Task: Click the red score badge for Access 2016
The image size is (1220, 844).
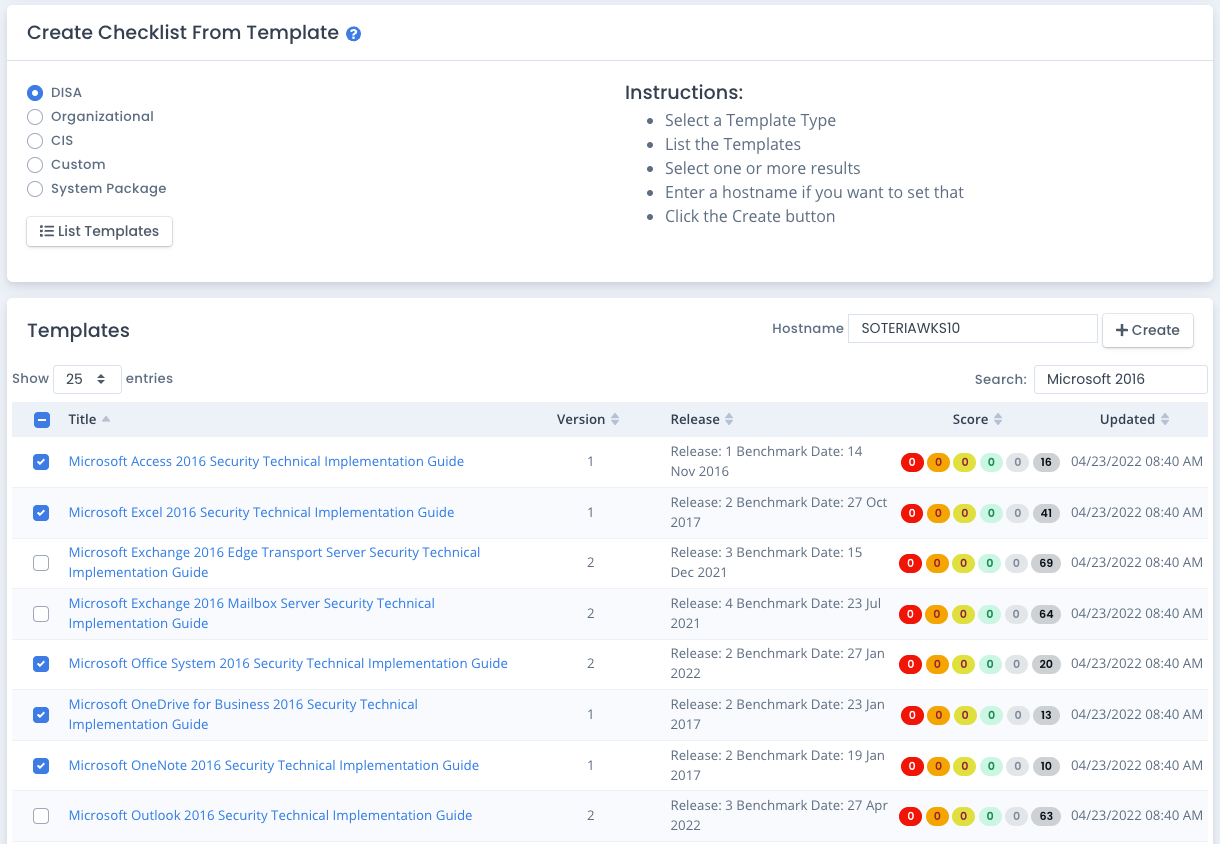Action: tap(912, 462)
